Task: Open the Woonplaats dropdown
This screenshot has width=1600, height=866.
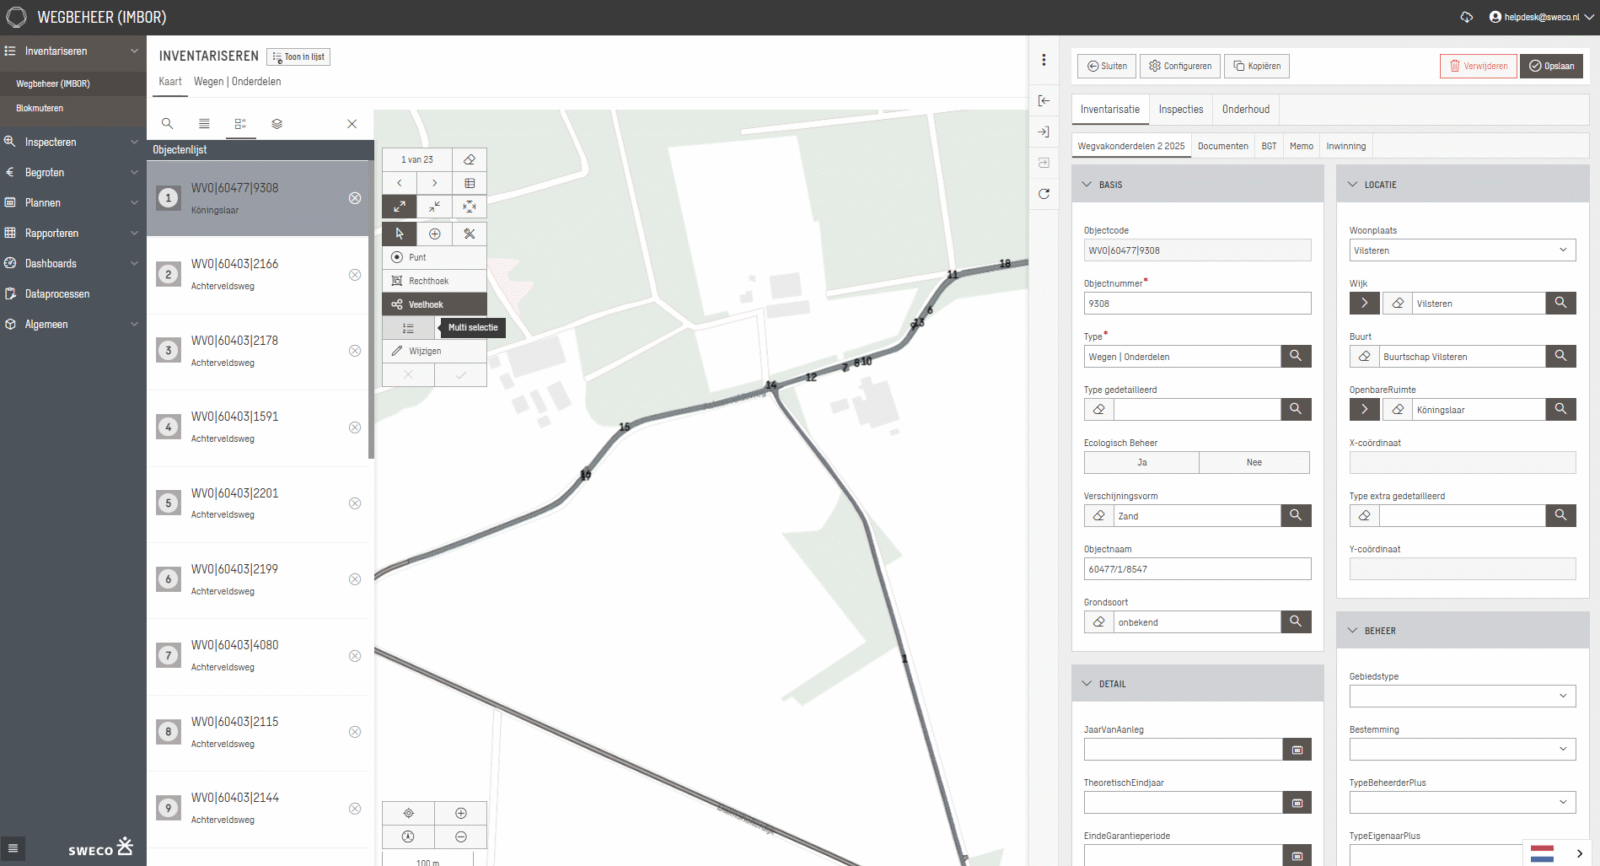Action: [1462, 250]
